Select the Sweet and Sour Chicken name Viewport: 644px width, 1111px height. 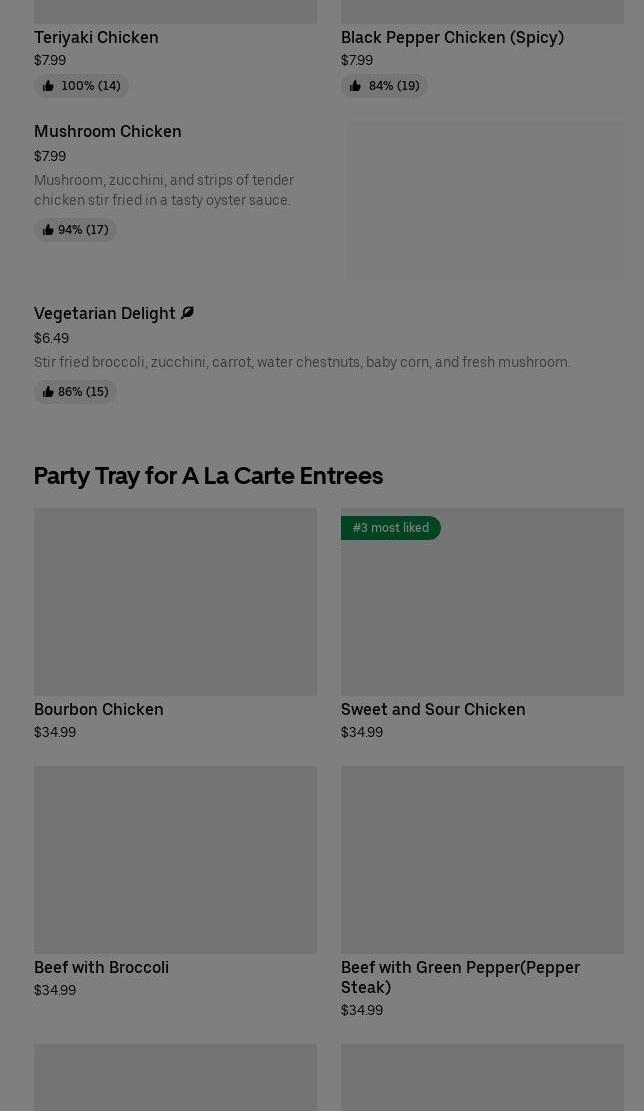click(433, 709)
